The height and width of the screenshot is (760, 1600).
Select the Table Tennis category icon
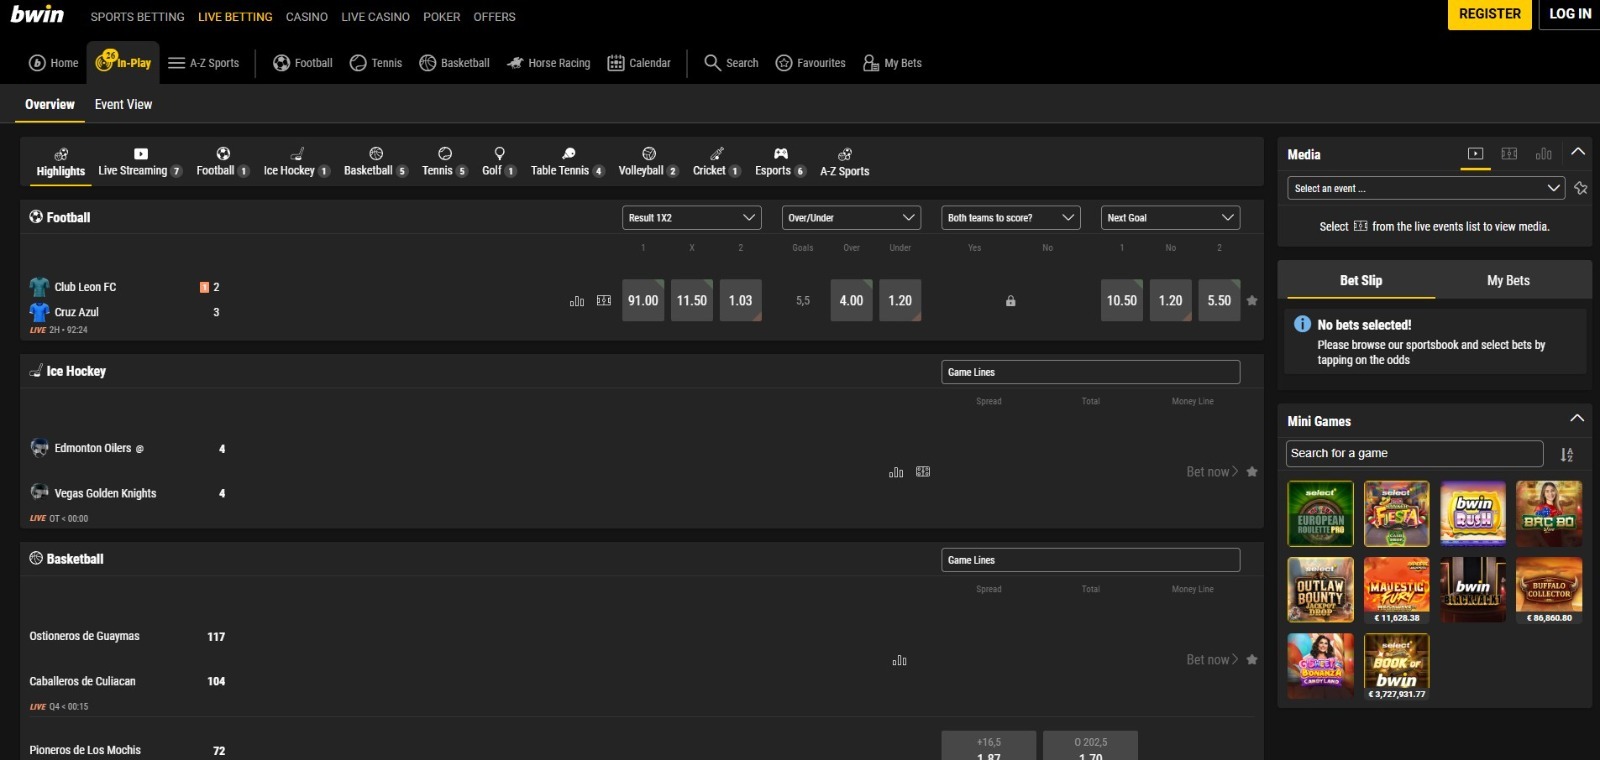[568, 154]
